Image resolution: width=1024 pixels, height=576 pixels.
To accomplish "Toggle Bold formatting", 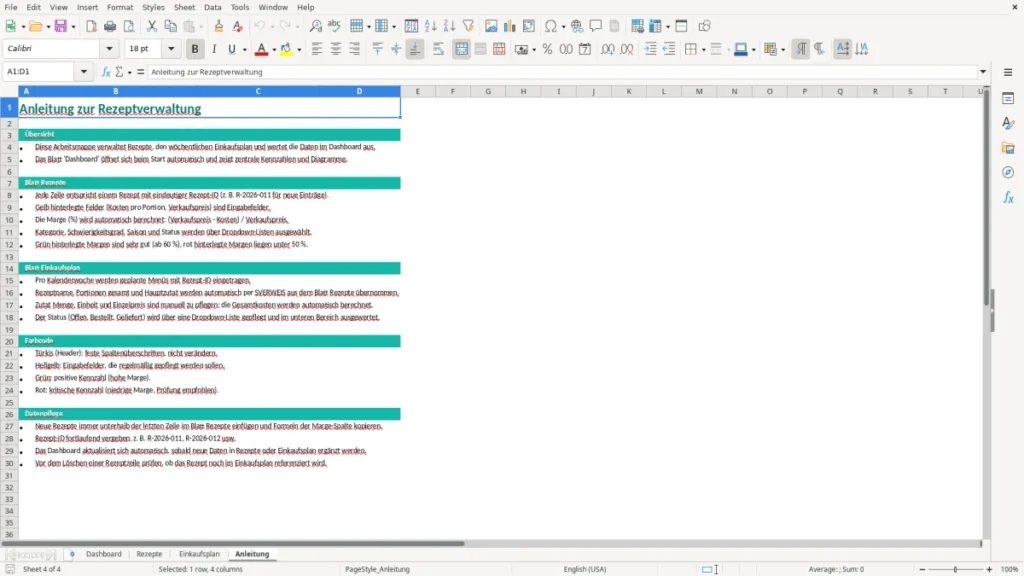I will coord(195,49).
